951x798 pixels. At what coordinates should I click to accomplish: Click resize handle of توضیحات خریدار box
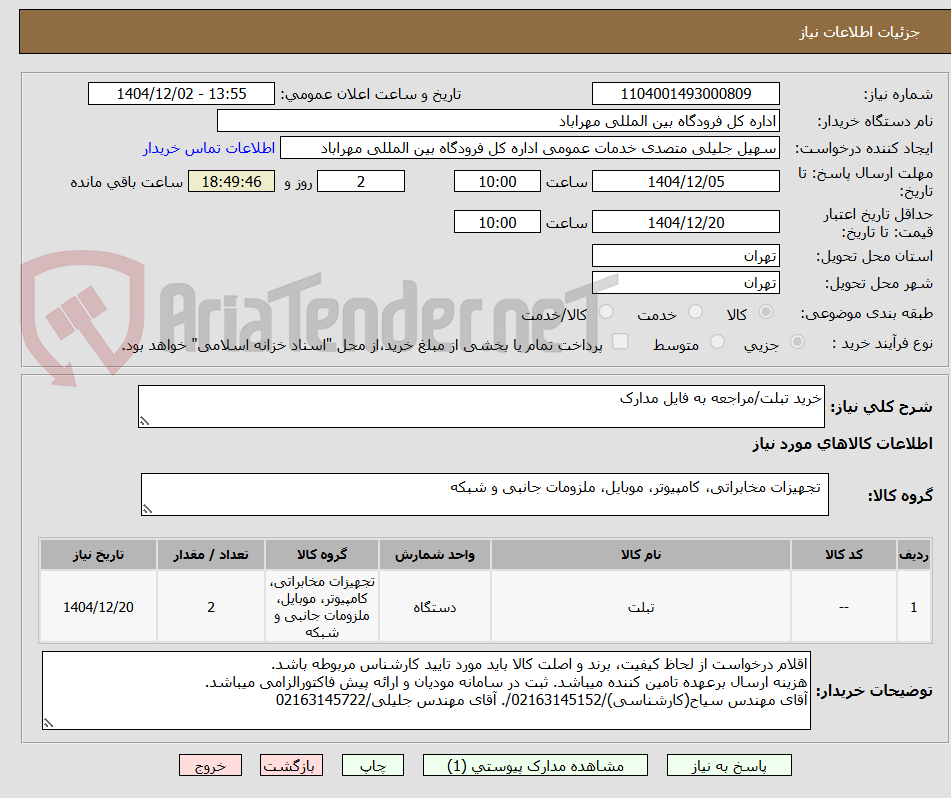(x=48, y=723)
